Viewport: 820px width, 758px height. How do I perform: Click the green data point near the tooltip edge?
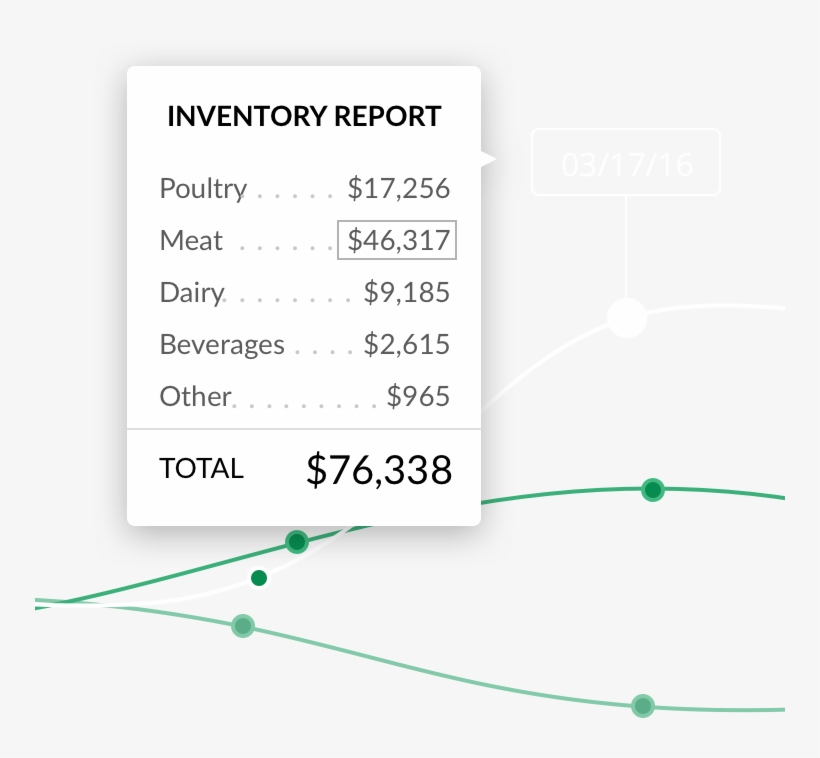point(296,541)
